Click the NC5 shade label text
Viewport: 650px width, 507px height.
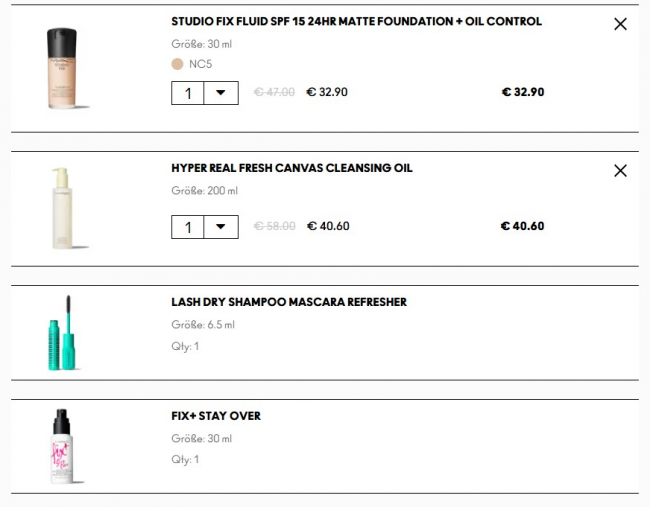(200, 64)
